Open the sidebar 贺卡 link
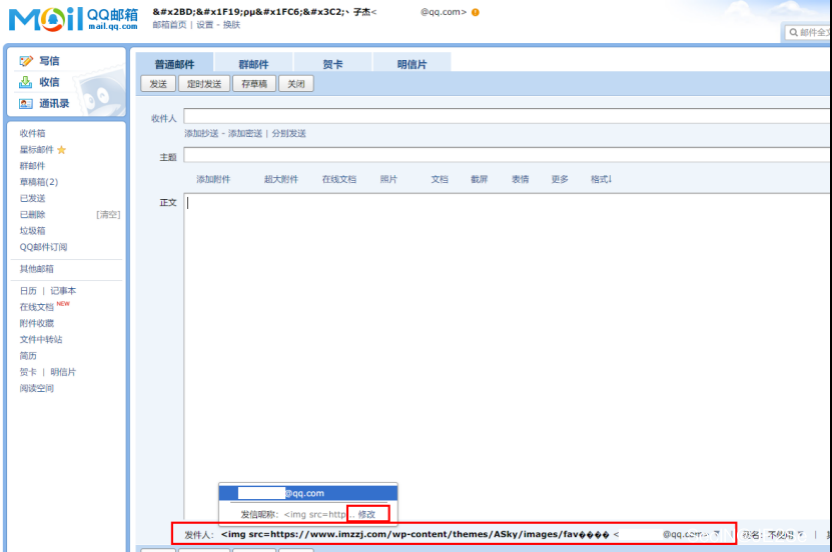This screenshot has width=832, height=552. pos(28,372)
